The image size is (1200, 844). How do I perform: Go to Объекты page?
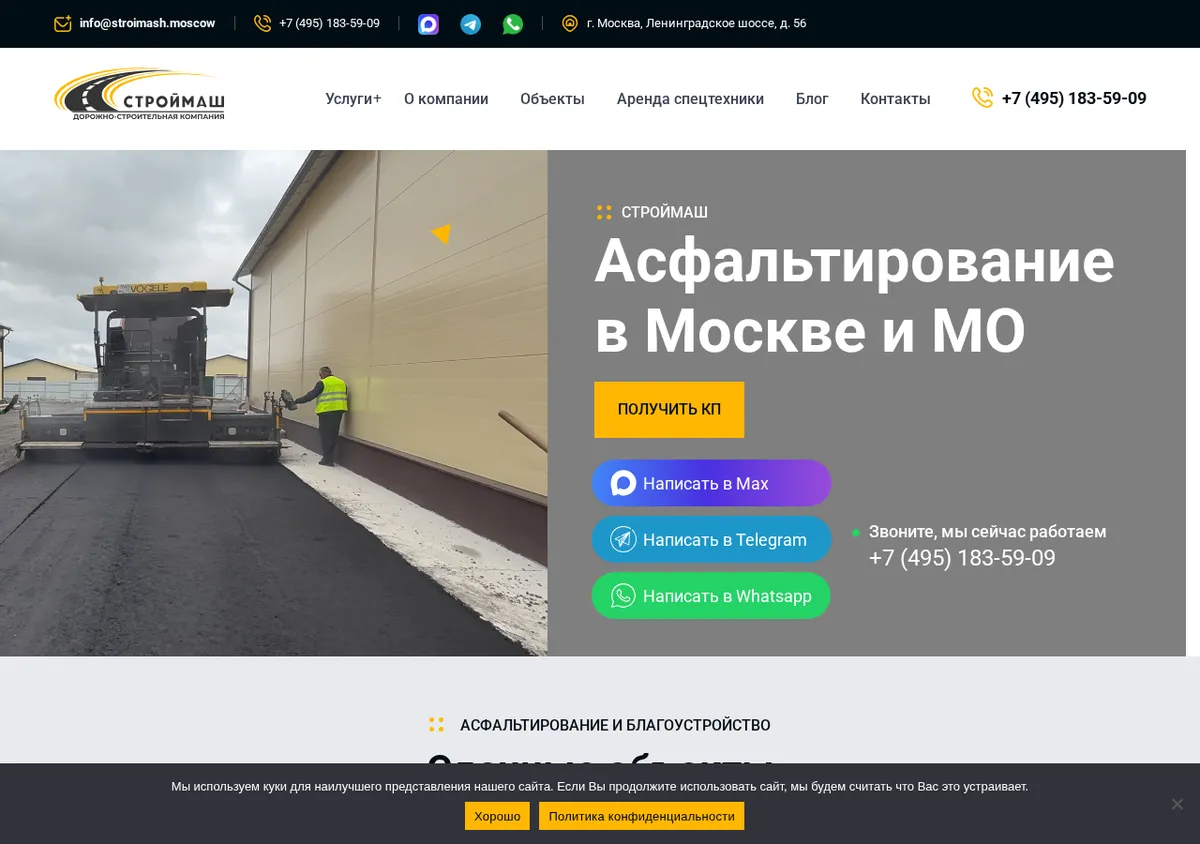point(552,99)
